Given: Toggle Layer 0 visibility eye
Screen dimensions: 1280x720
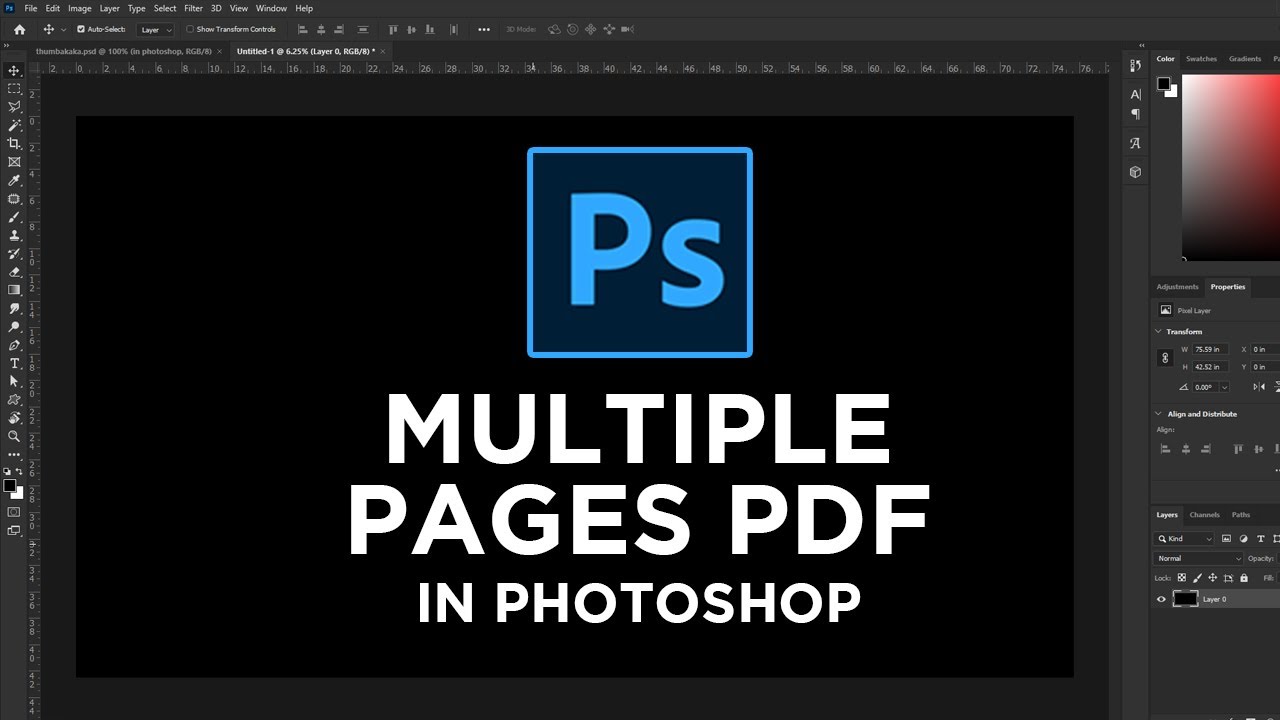Looking at the screenshot, I should [1161, 599].
